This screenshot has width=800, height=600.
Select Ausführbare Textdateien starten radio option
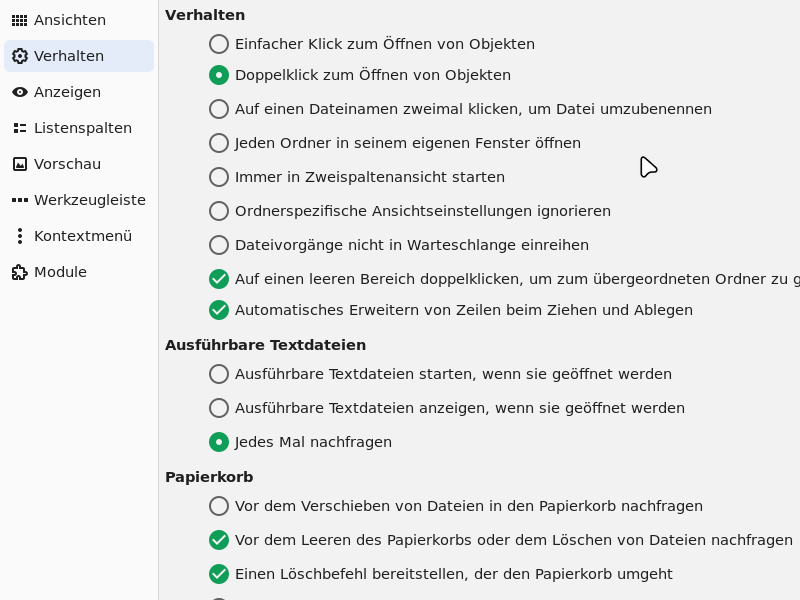[x=219, y=374]
